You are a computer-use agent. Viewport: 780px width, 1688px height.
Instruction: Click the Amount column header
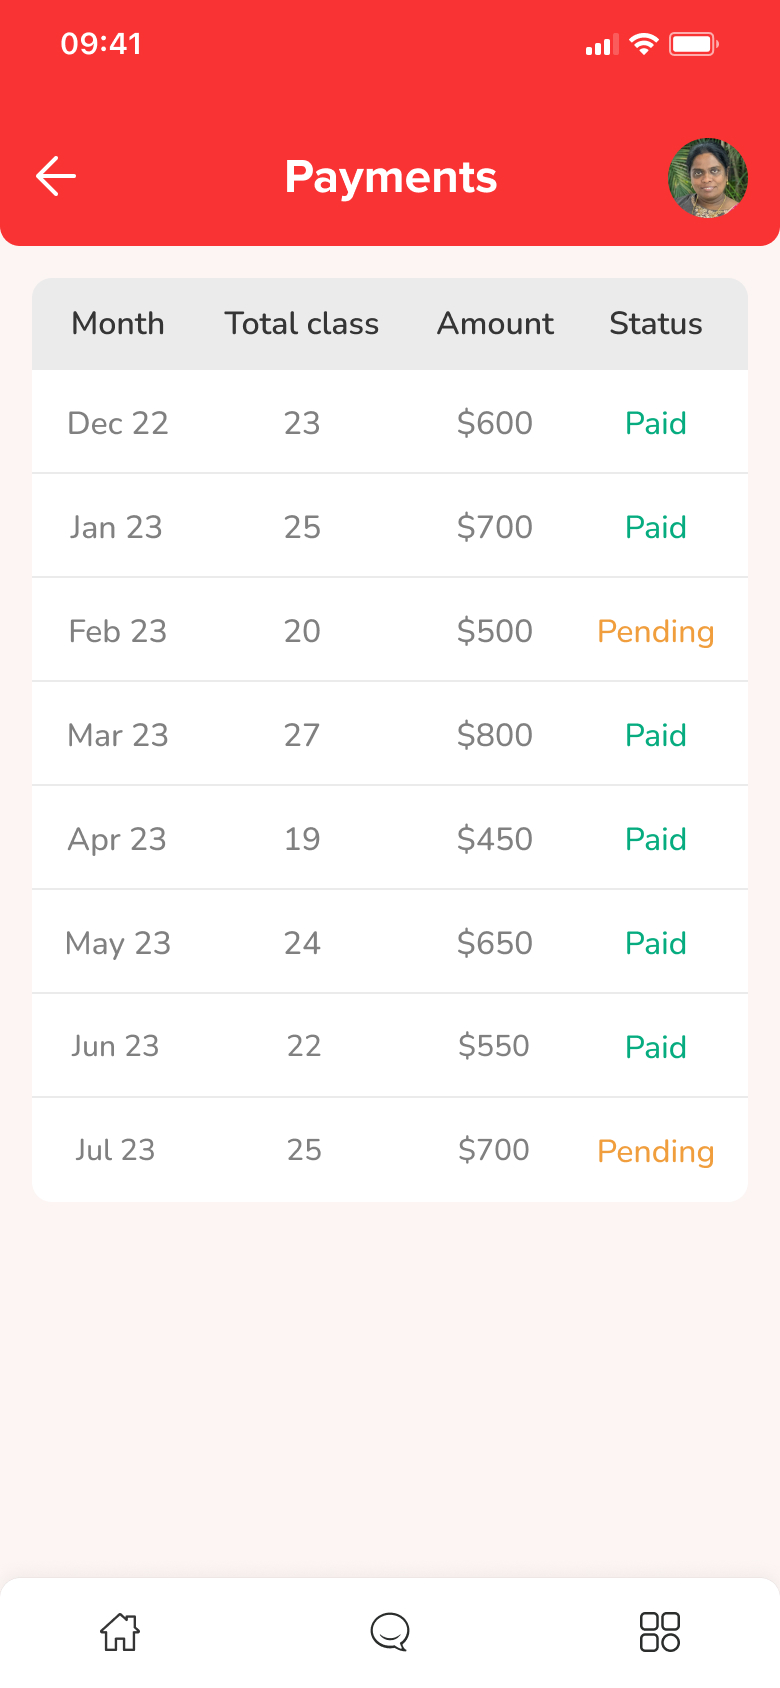[495, 324]
